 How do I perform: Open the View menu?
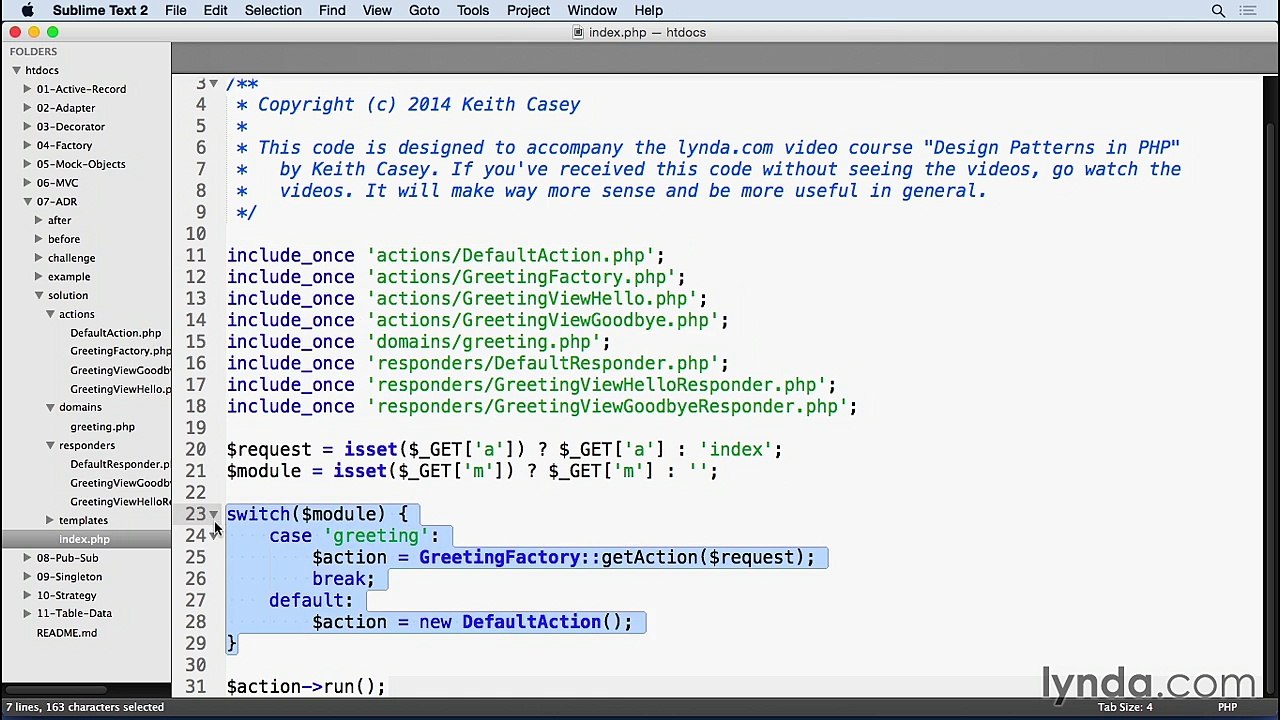coord(377,10)
